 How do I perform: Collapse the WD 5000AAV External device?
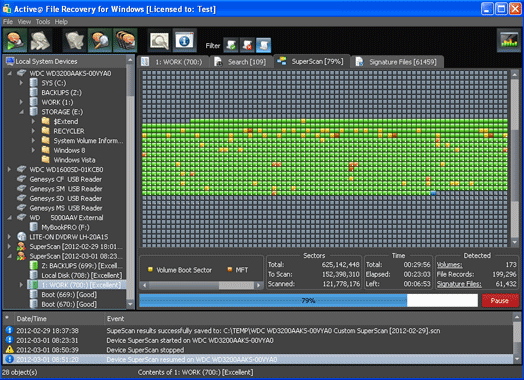coord(9,218)
